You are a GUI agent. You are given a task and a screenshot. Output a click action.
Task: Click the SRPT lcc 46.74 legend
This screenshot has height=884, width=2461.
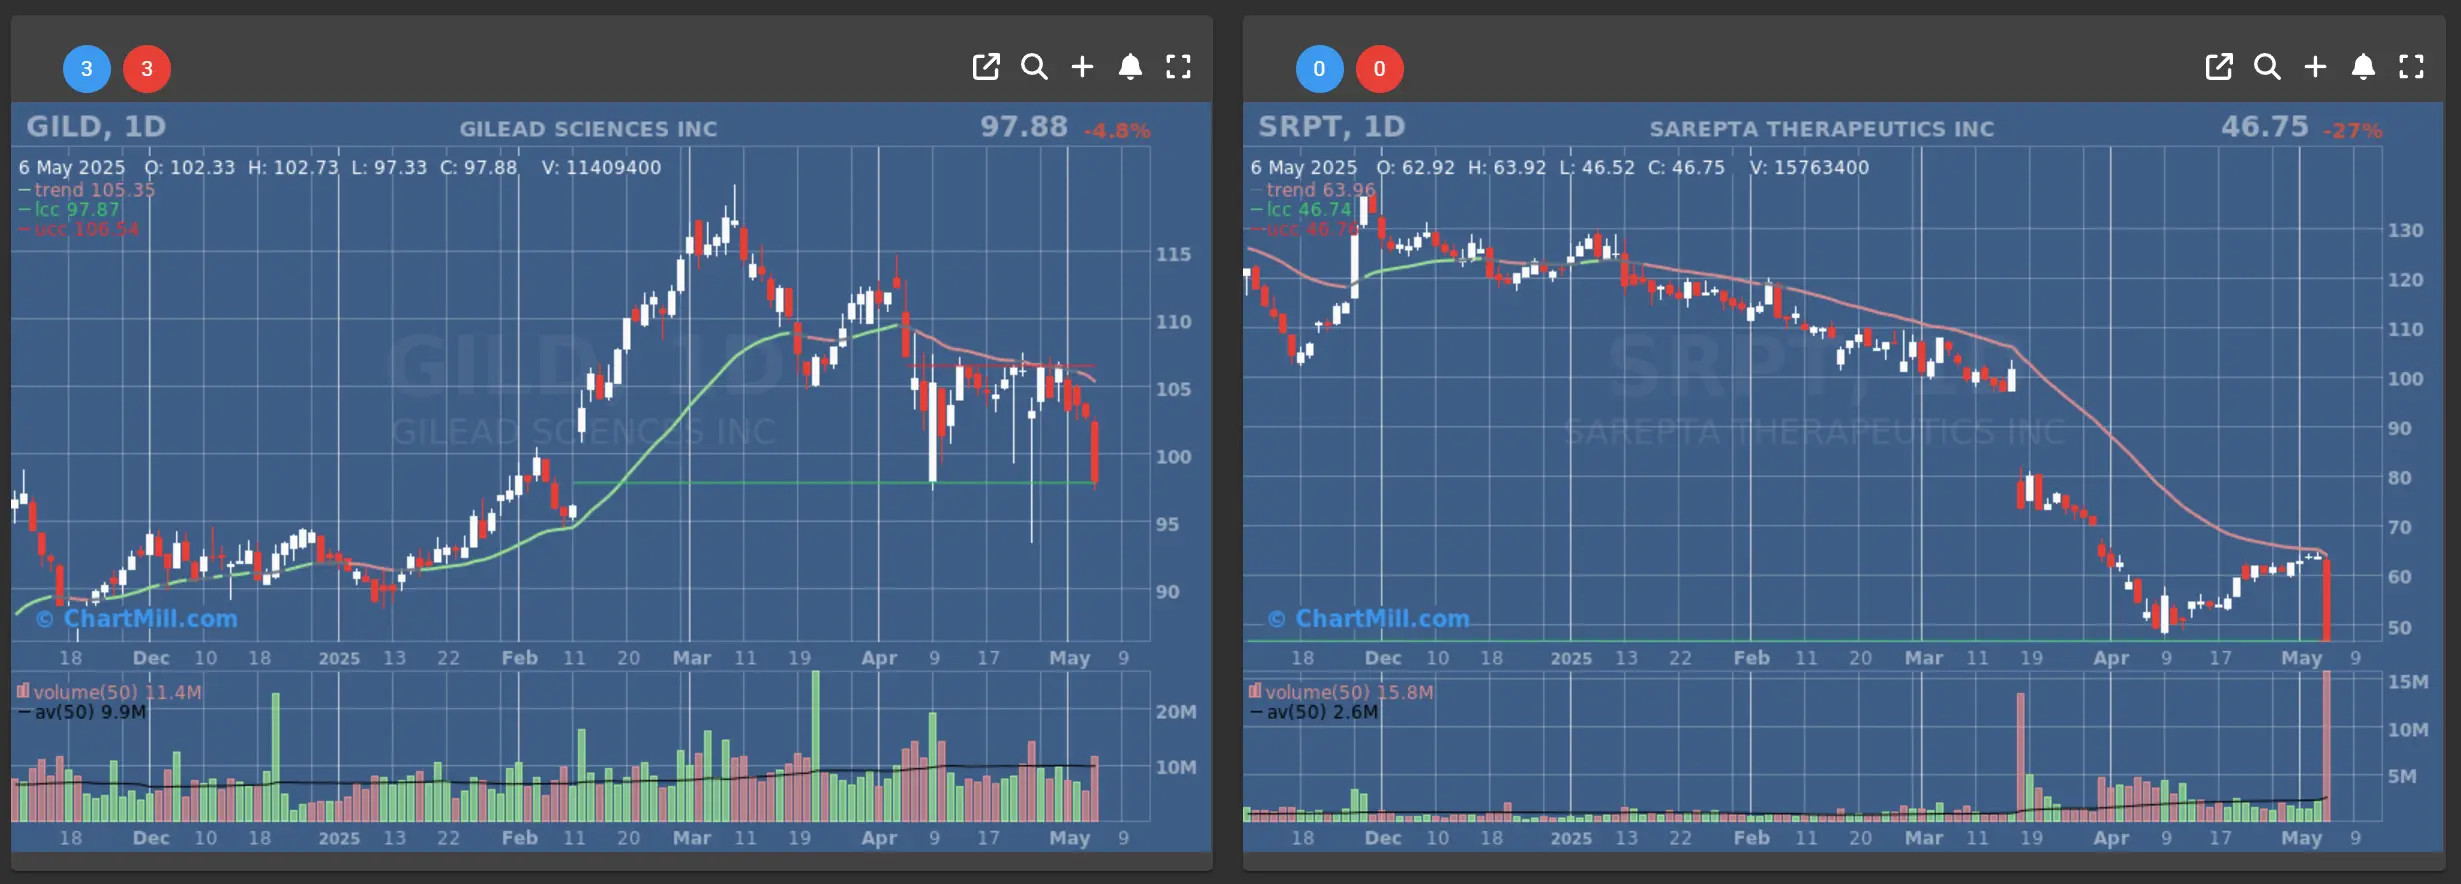(x=1301, y=210)
